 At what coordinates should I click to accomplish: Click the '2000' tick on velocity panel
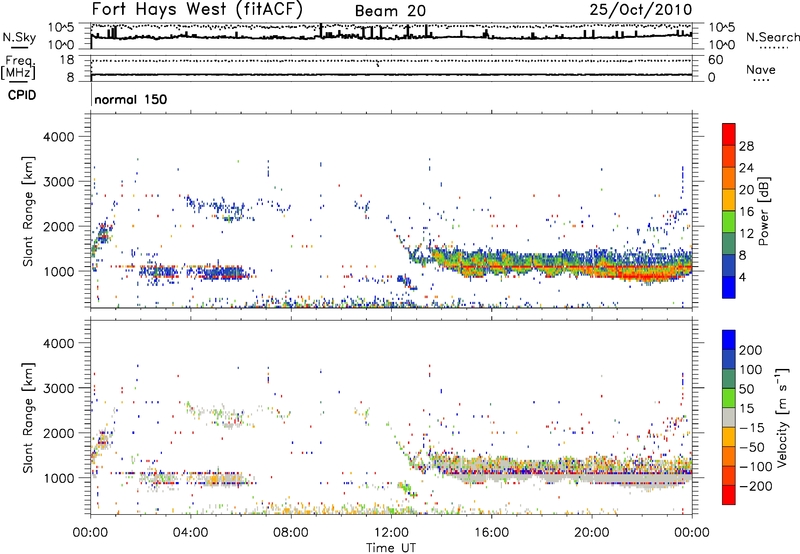coord(58,433)
